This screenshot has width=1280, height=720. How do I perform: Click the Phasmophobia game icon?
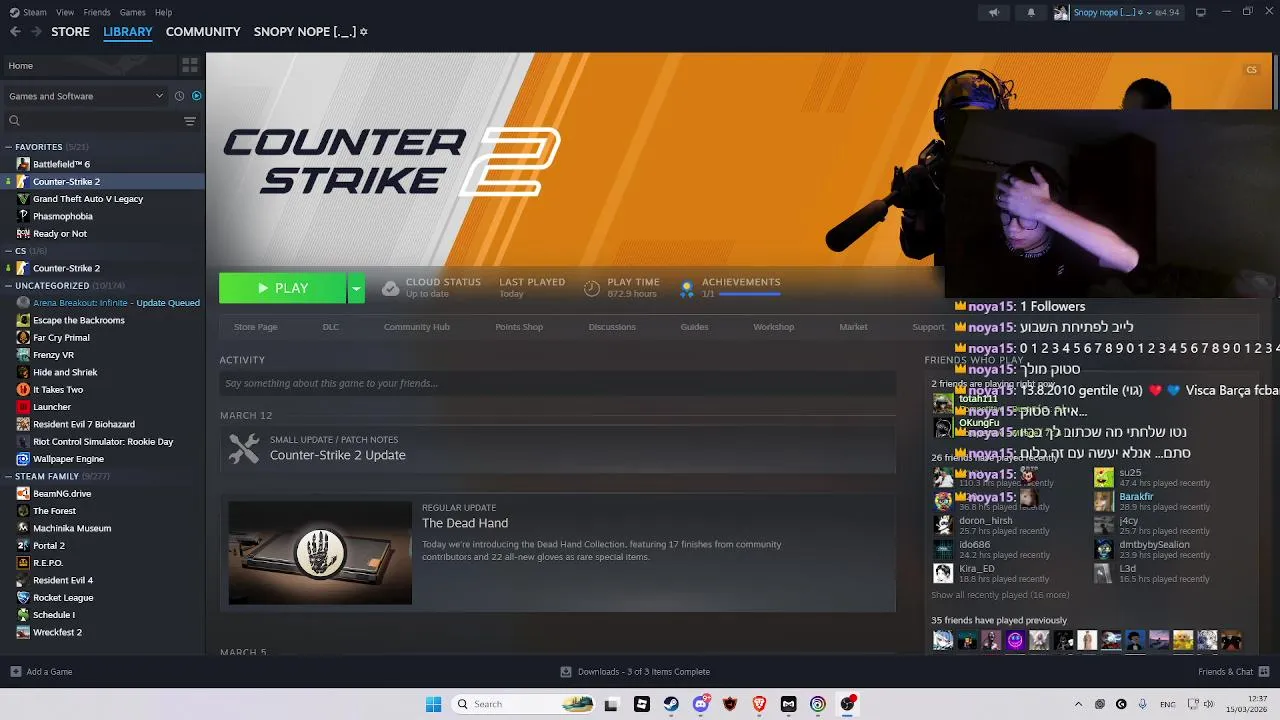point(23,216)
